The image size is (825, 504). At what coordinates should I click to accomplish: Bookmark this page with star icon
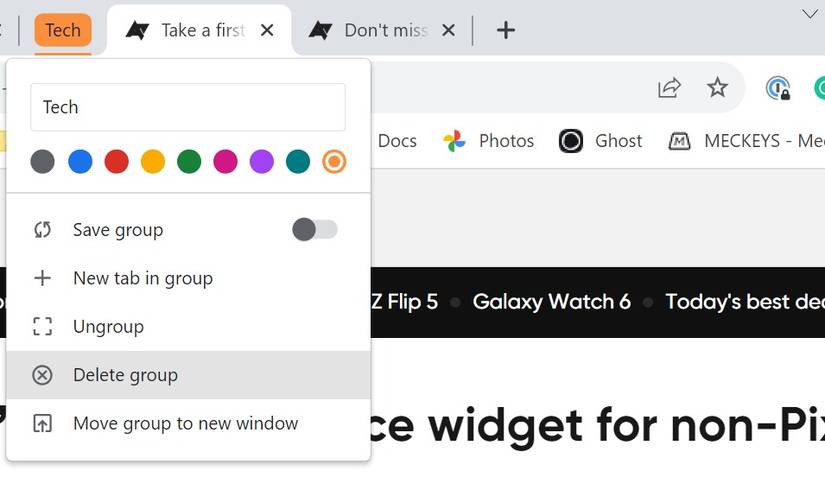click(x=717, y=88)
